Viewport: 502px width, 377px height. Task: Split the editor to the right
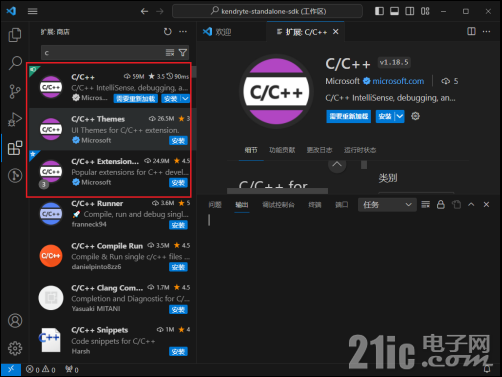click(x=471, y=31)
